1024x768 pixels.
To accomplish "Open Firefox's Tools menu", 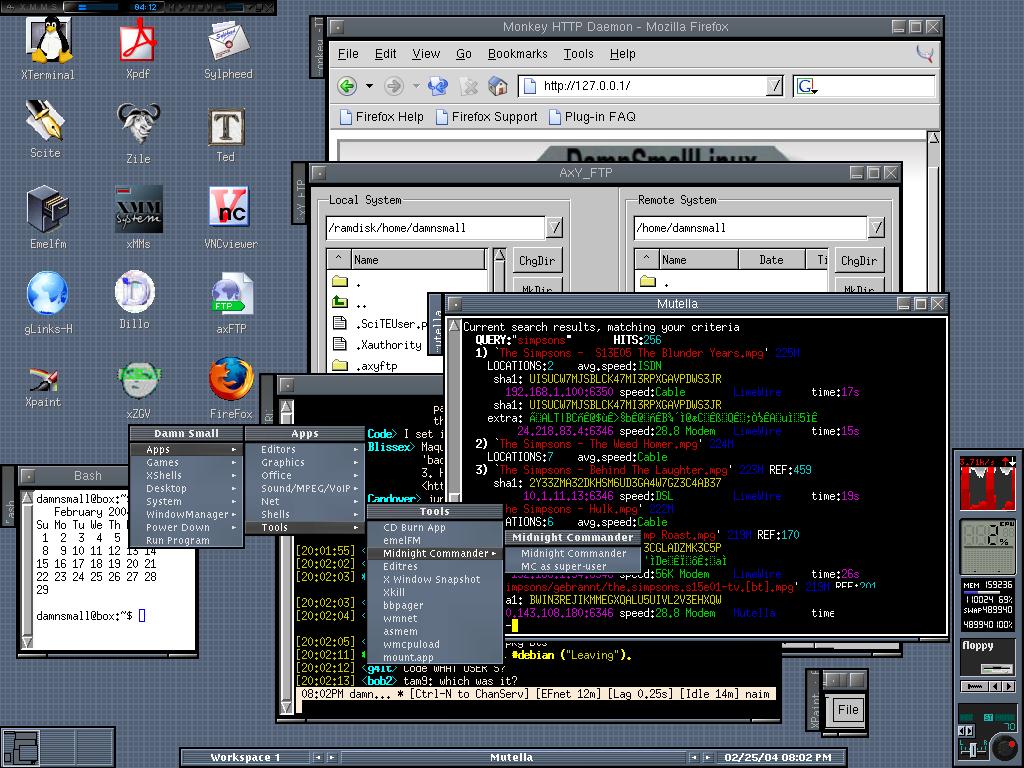I will [579, 54].
